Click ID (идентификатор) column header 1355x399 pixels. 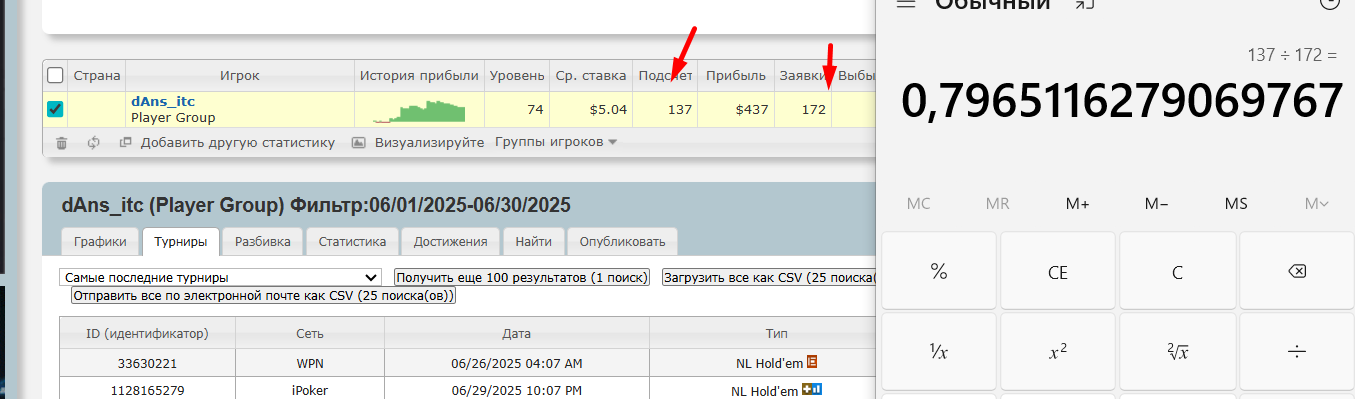click(x=147, y=332)
